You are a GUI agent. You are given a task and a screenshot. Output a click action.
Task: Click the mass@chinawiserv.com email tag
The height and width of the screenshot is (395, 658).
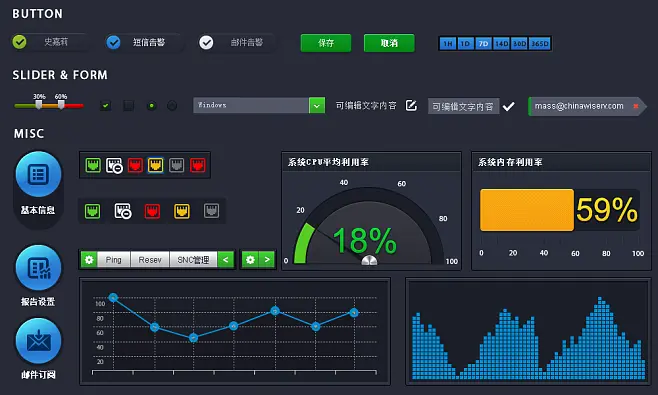(587, 106)
